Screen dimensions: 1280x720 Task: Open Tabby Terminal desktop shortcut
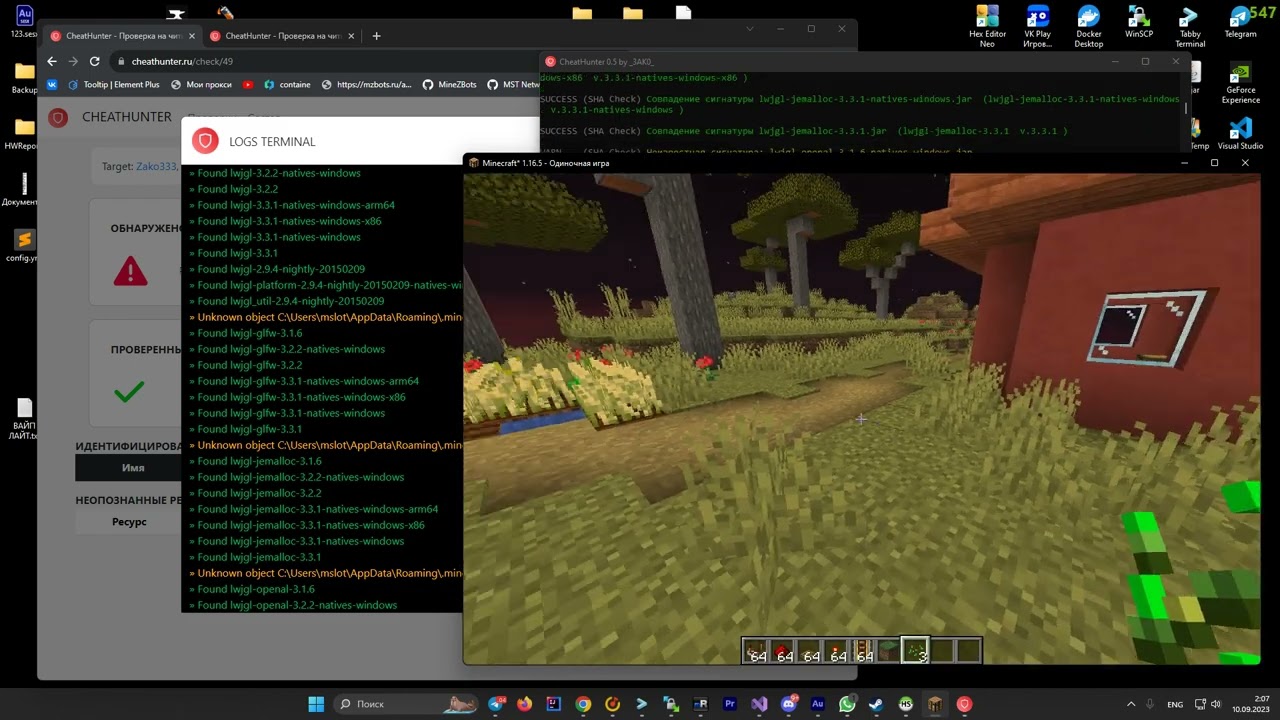tap(1189, 26)
